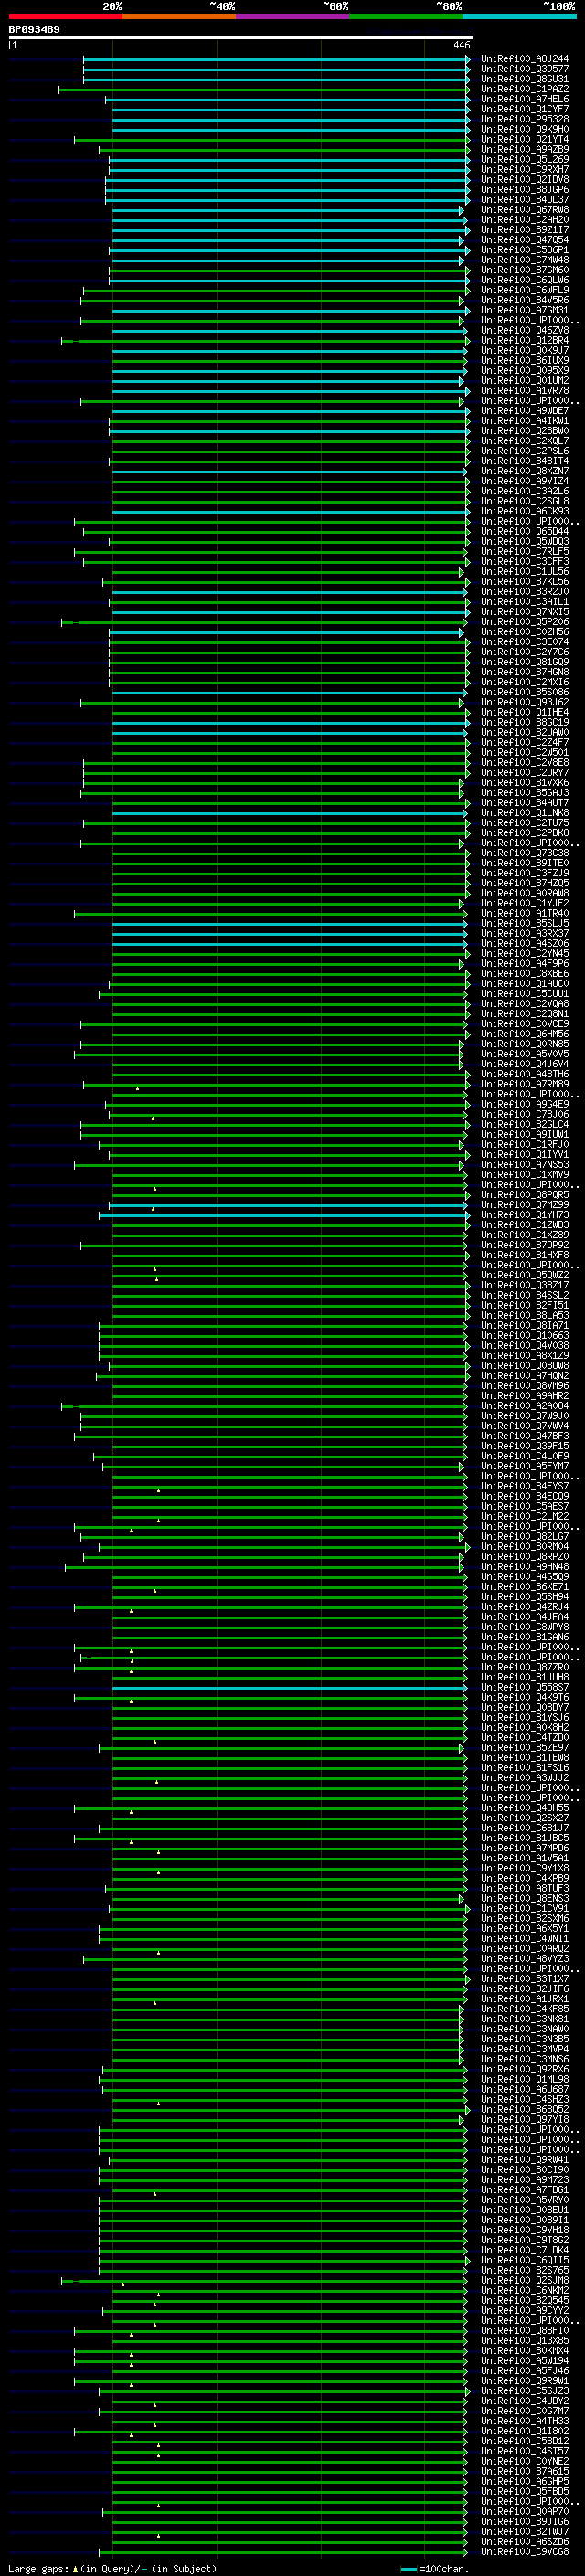Click the green ~80% identity legend segment
585x2576 pixels.
pos(406,16)
